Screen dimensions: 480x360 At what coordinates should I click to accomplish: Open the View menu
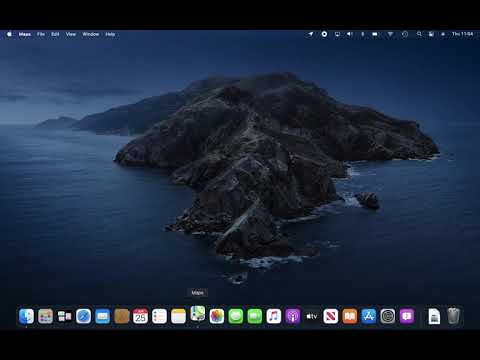71,34
